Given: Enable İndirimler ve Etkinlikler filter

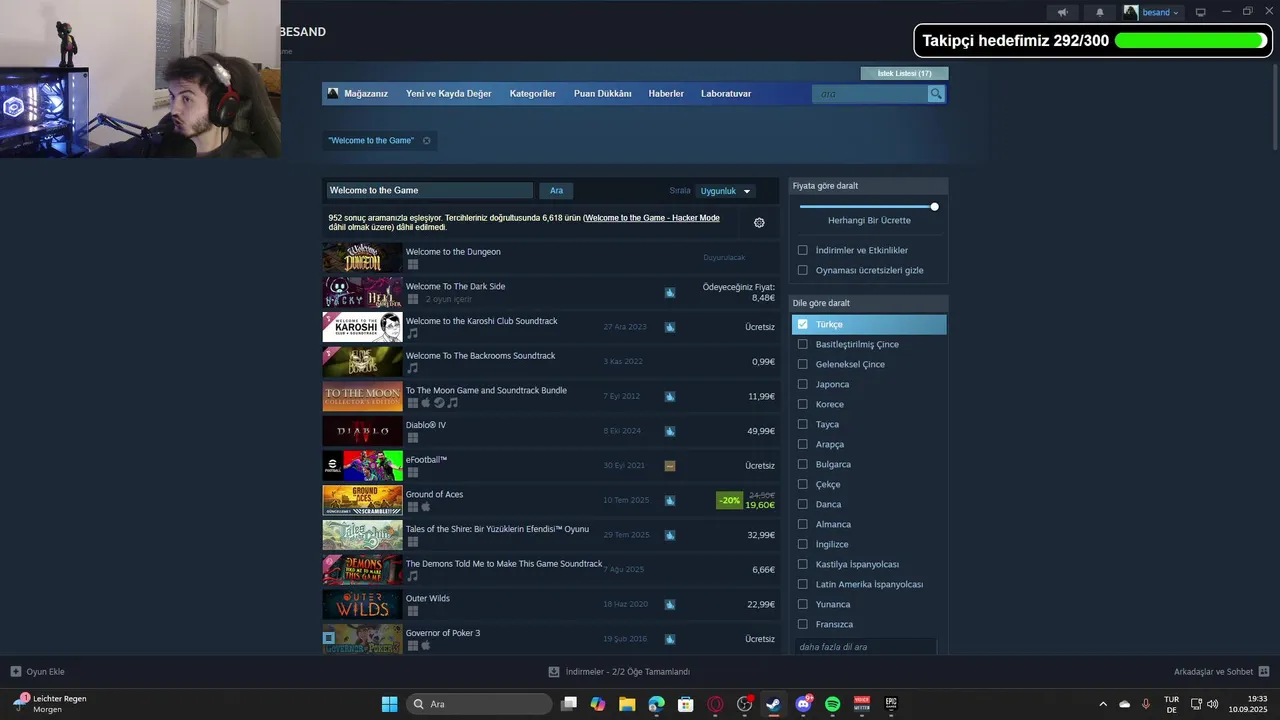Looking at the screenshot, I should [x=802, y=250].
